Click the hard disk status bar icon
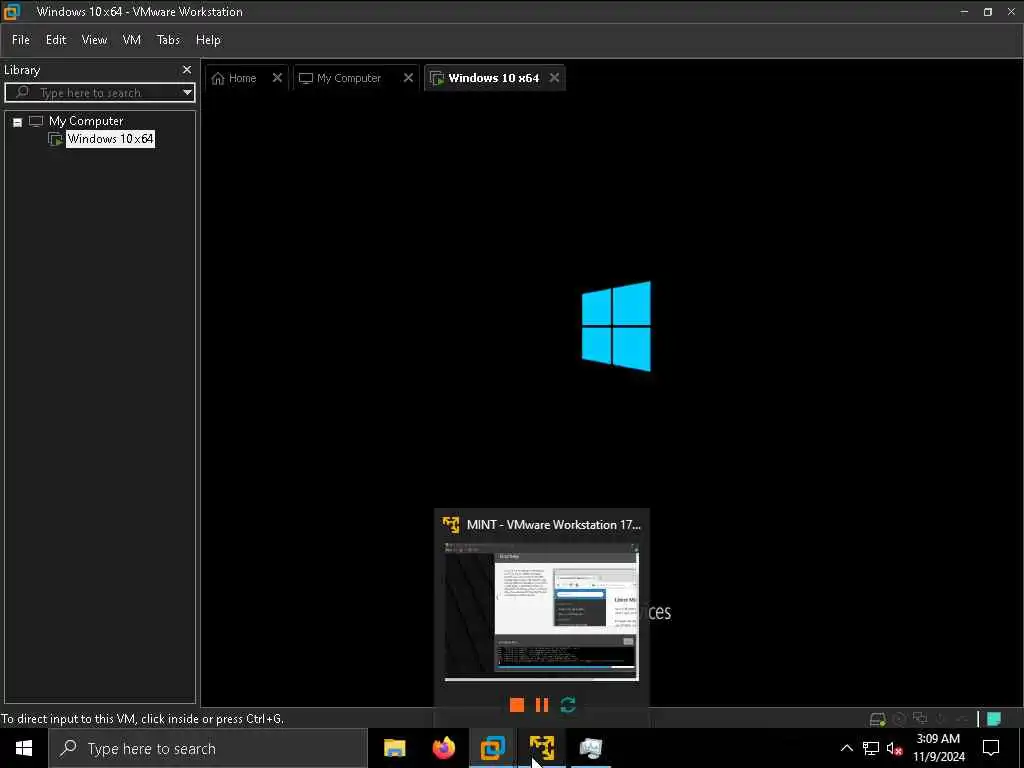 (877, 719)
